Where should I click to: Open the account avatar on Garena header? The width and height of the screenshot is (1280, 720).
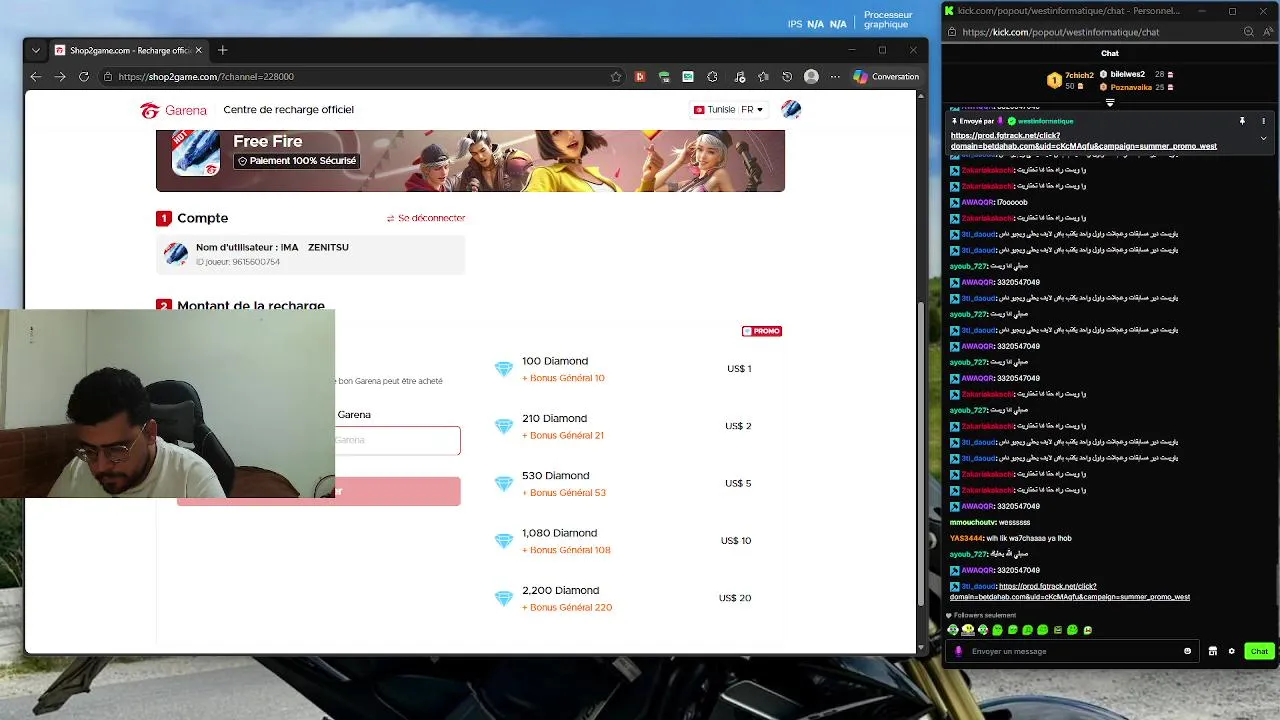click(791, 110)
